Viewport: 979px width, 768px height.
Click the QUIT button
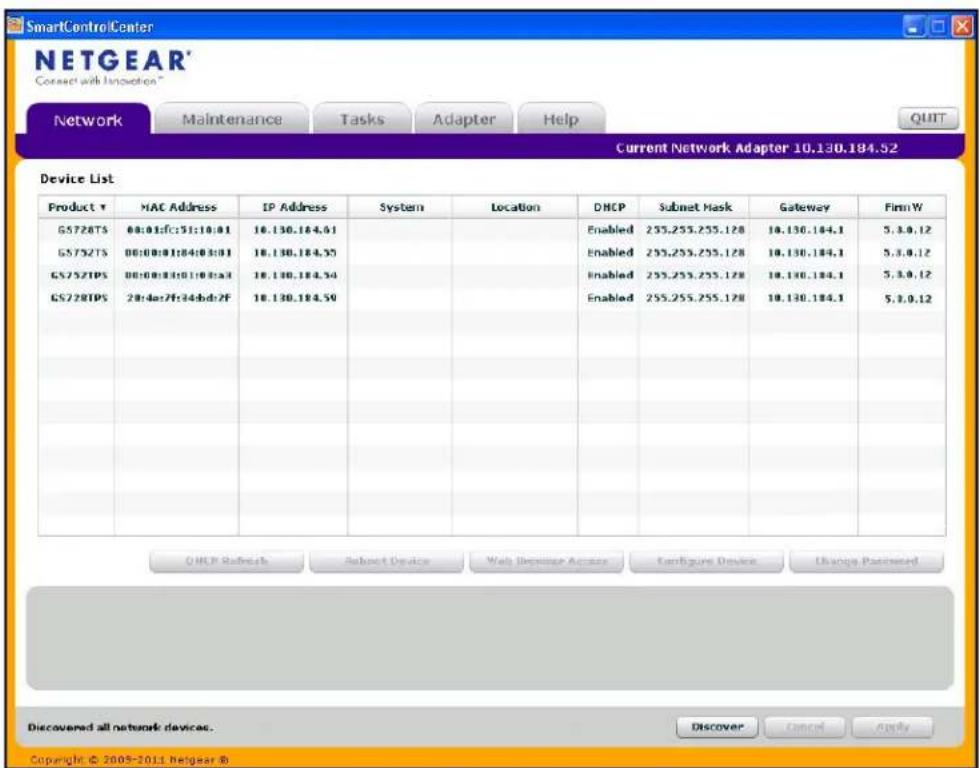click(928, 118)
